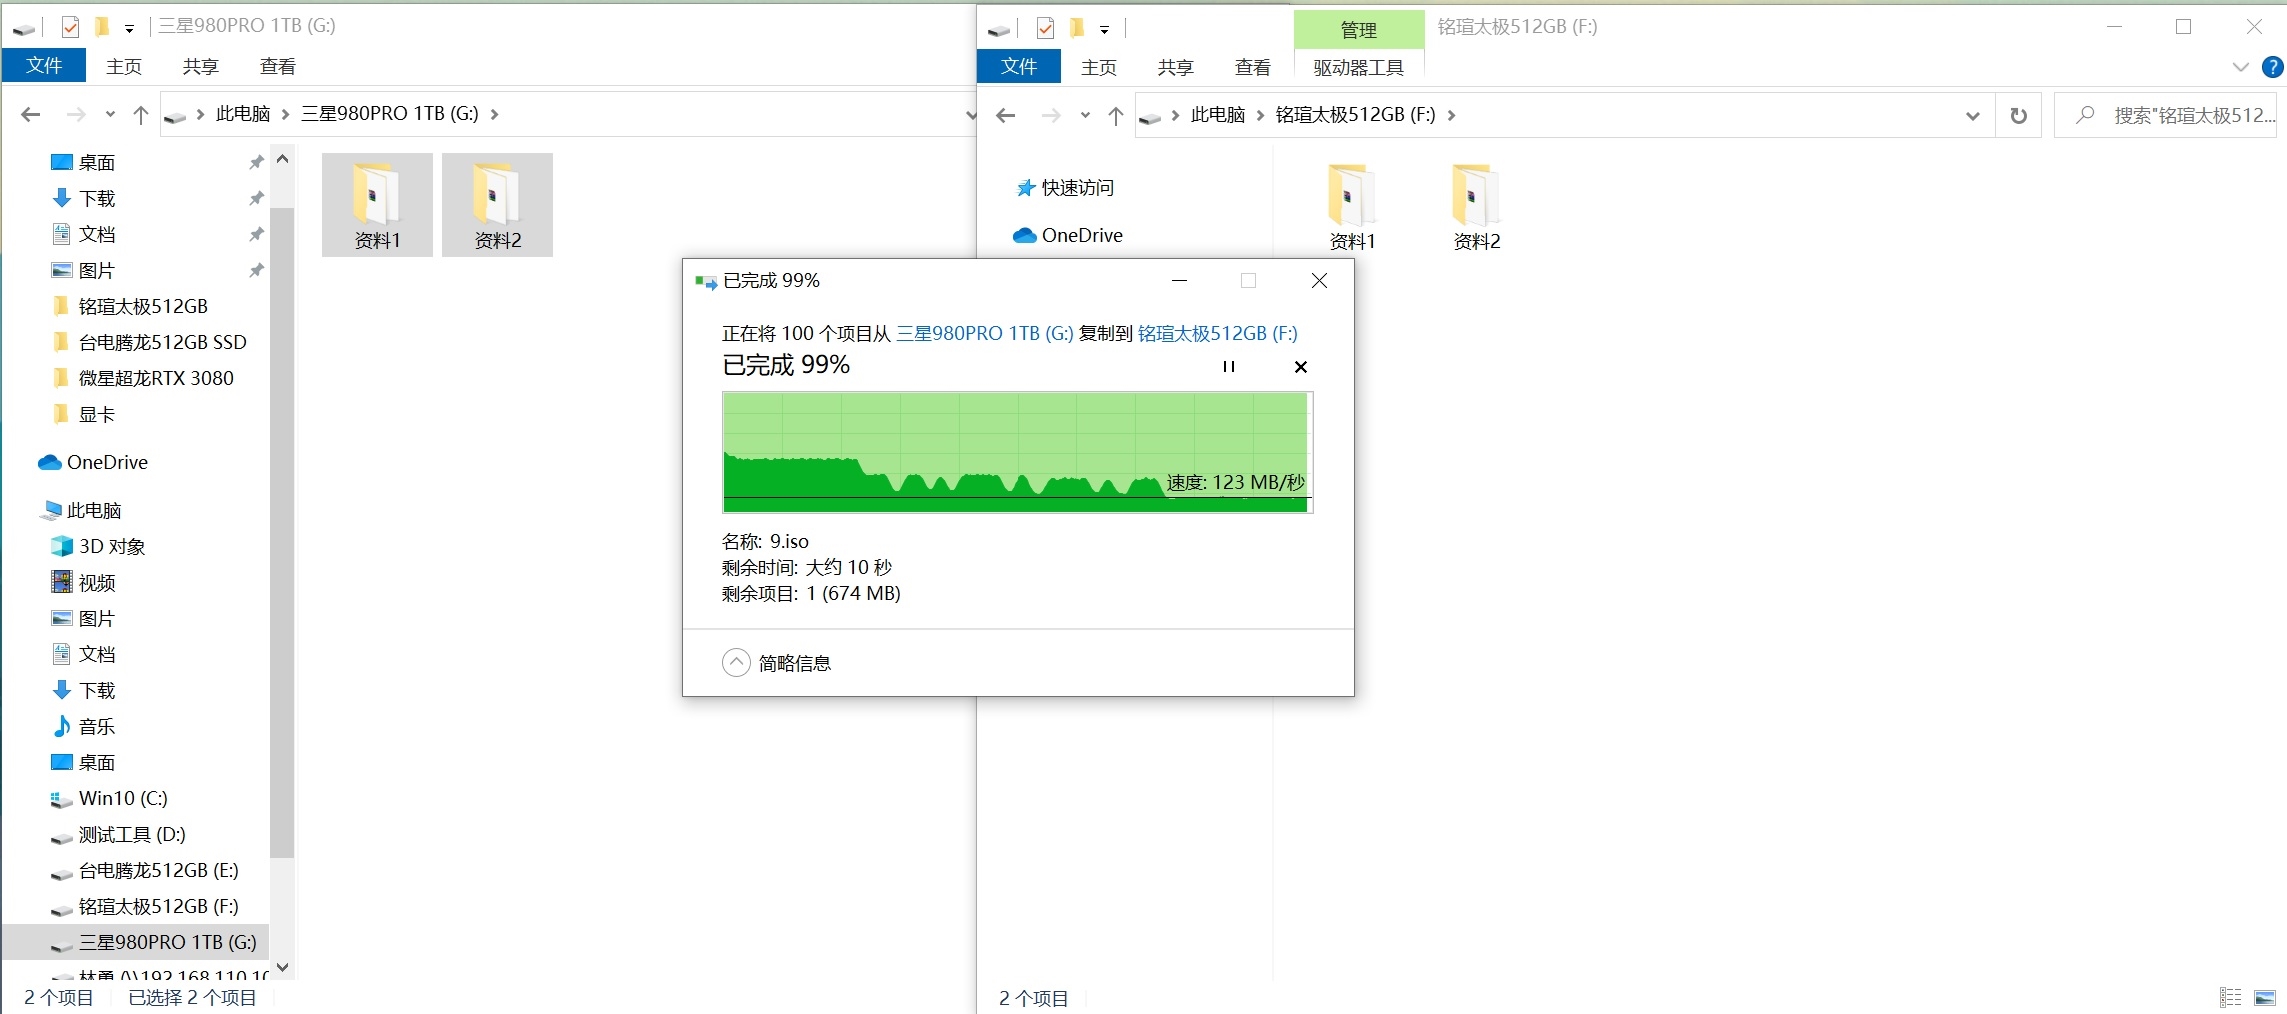Click 此电脑 breadcrumb in right window
Image resolution: width=2287 pixels, height=1014 pixels.
click(1218, 115)
